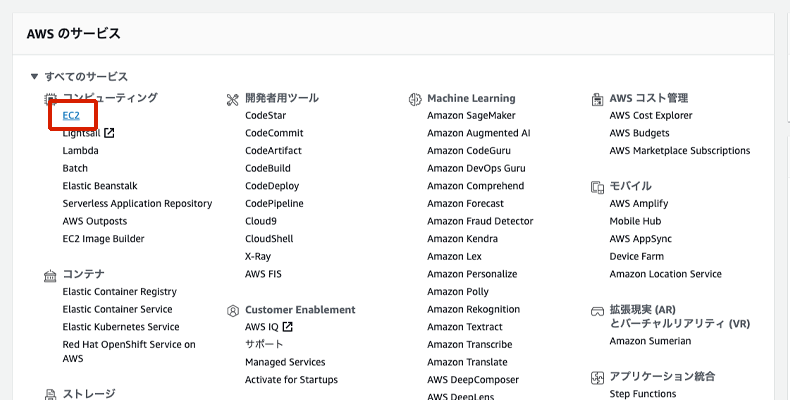Viewport: 790px width, 400px height.
Task: Open CodeArtifact
Action: click(274, 151)
